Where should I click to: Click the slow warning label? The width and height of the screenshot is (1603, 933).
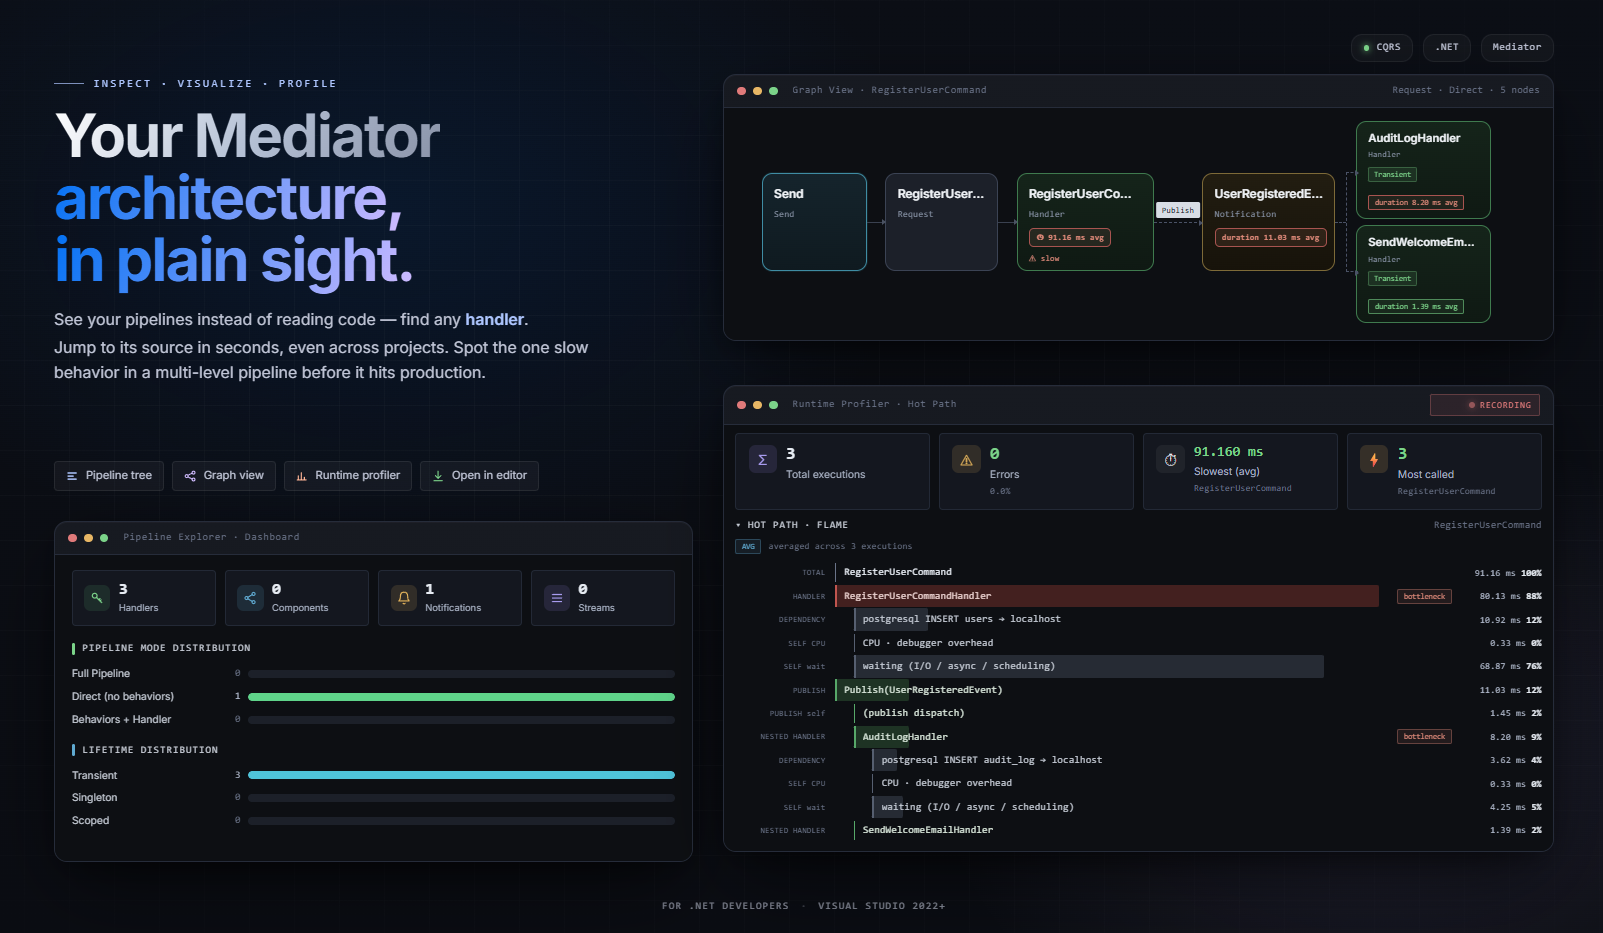coord(1044,259)
